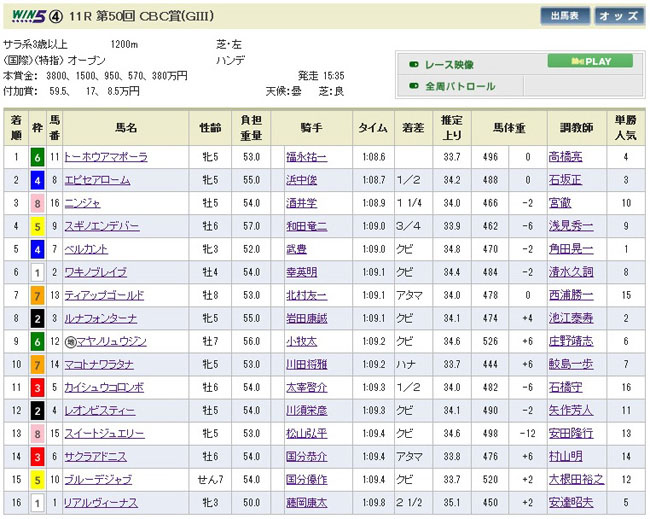Open the 全周パトロール video link
This screenshot has width=650, height=519.
tap(460, 86)
